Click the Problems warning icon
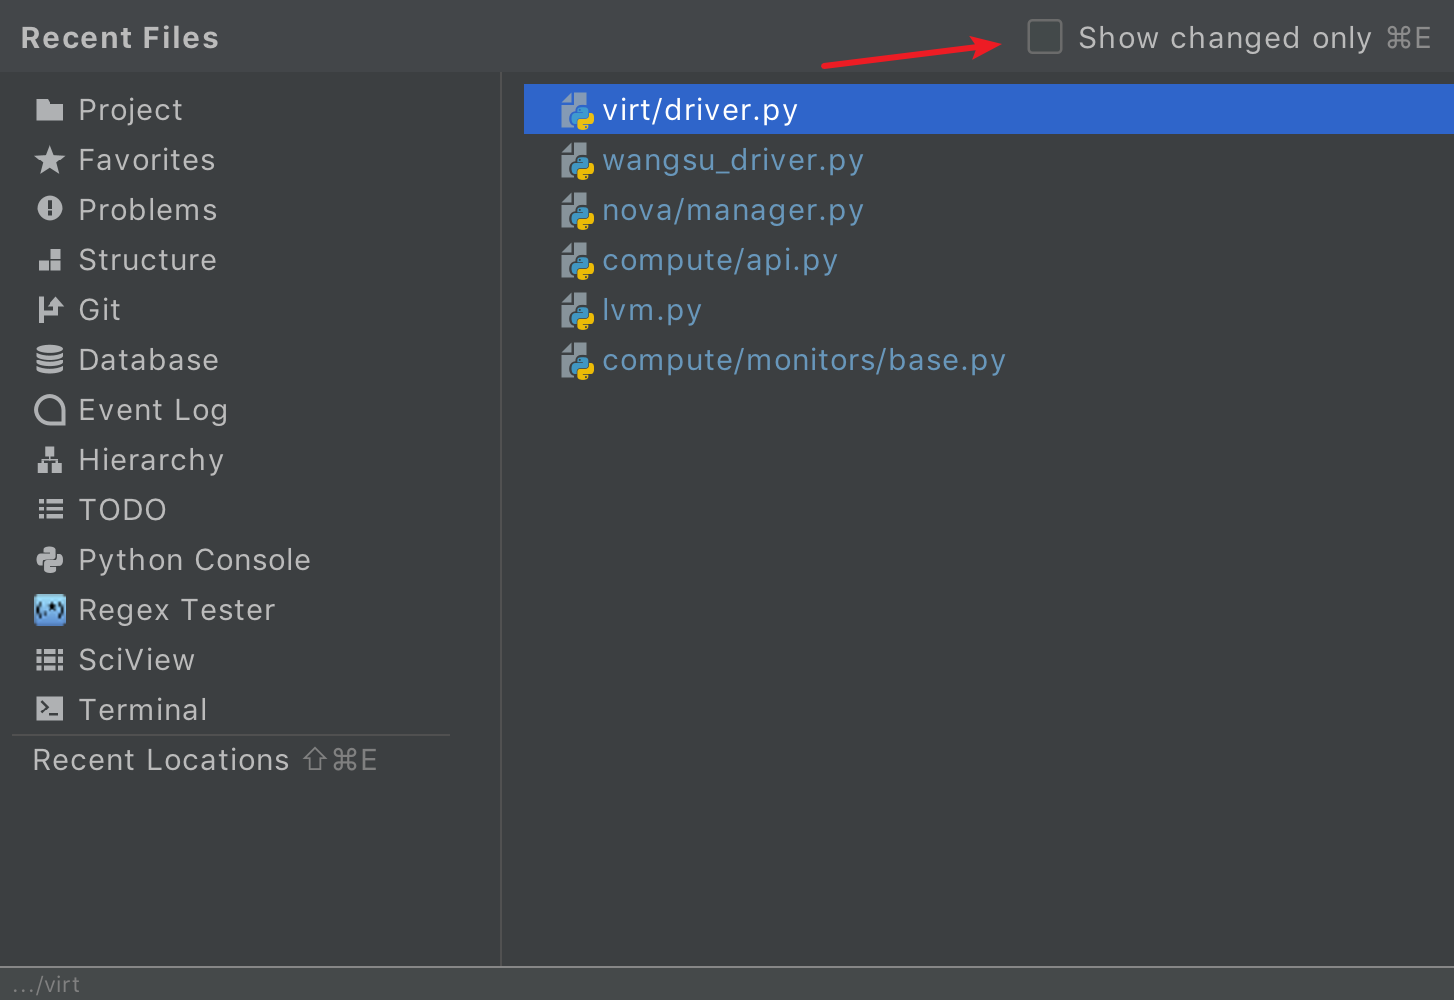Image resolution: width=1454 pixels, height=1000 pixels. coord(49,209)
